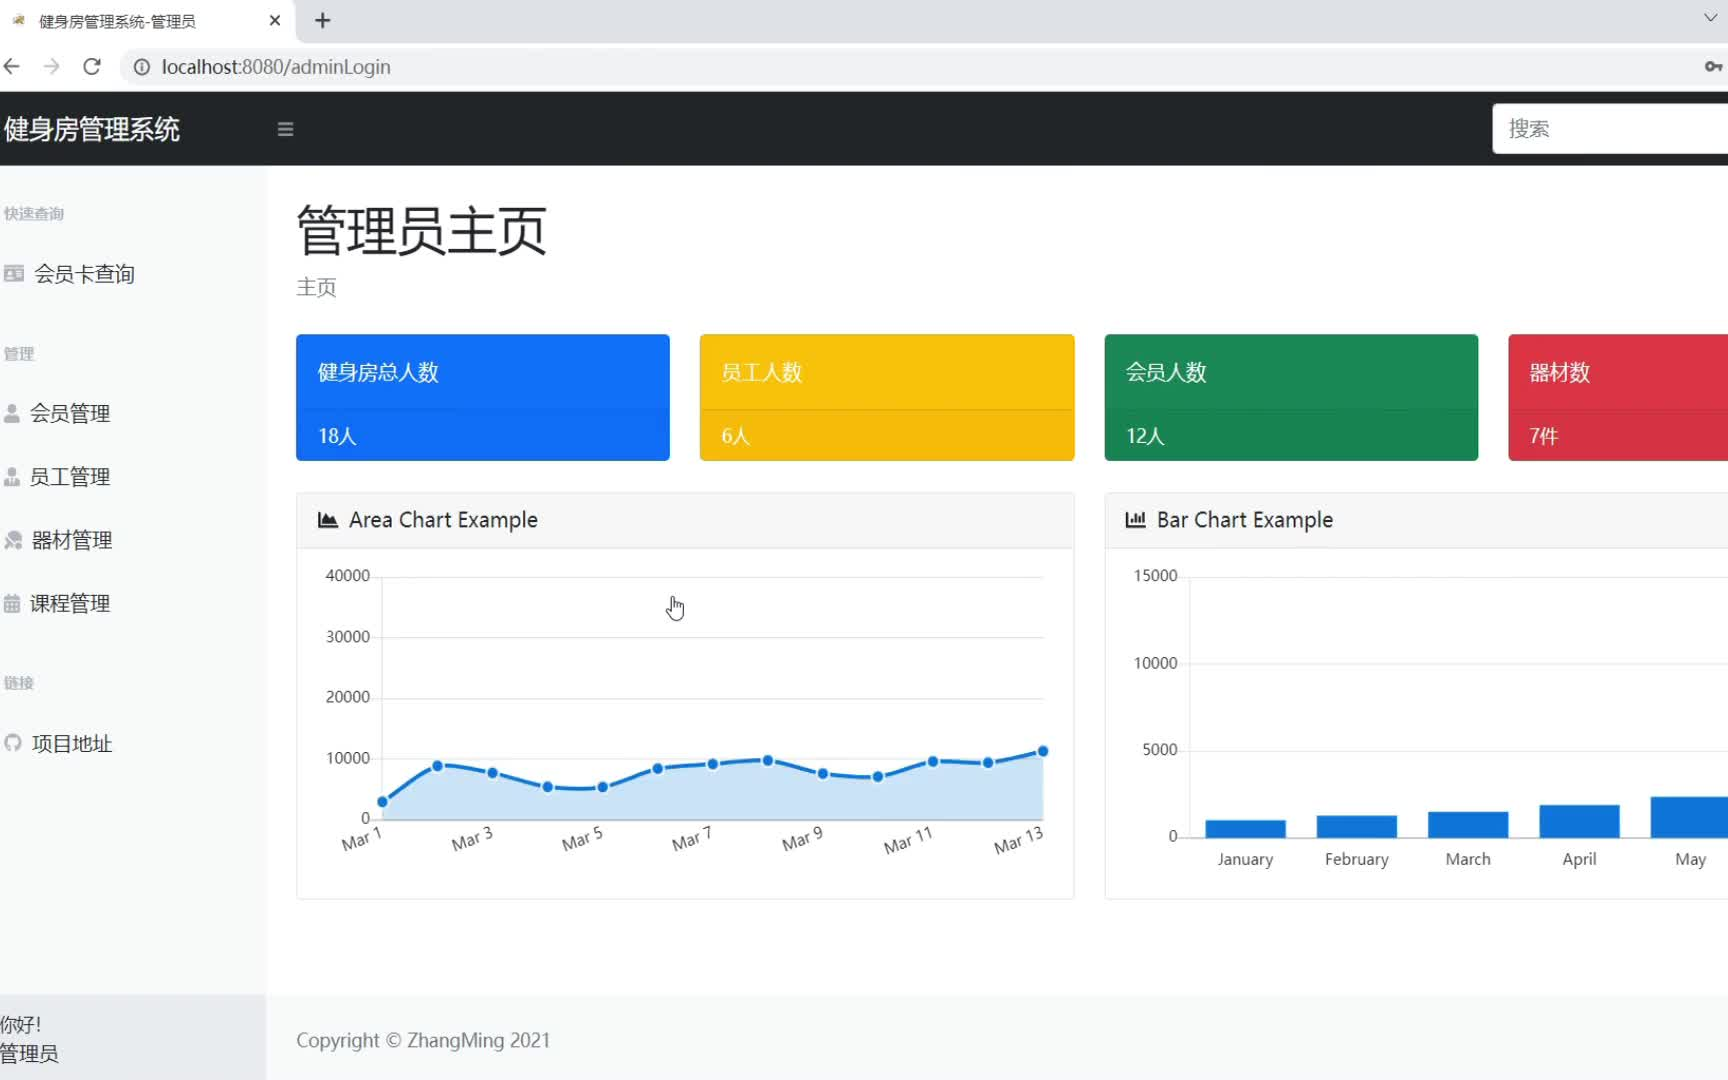Click the site info icon in address bar

(142, 67)
